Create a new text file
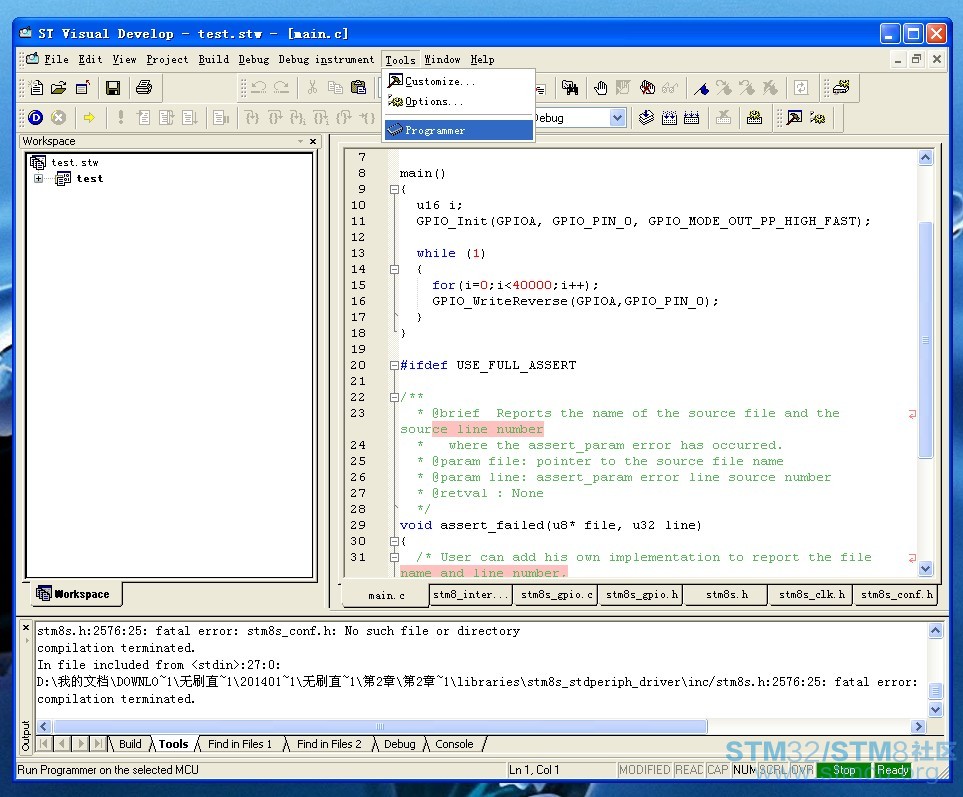963x797 pixels. 36,88
